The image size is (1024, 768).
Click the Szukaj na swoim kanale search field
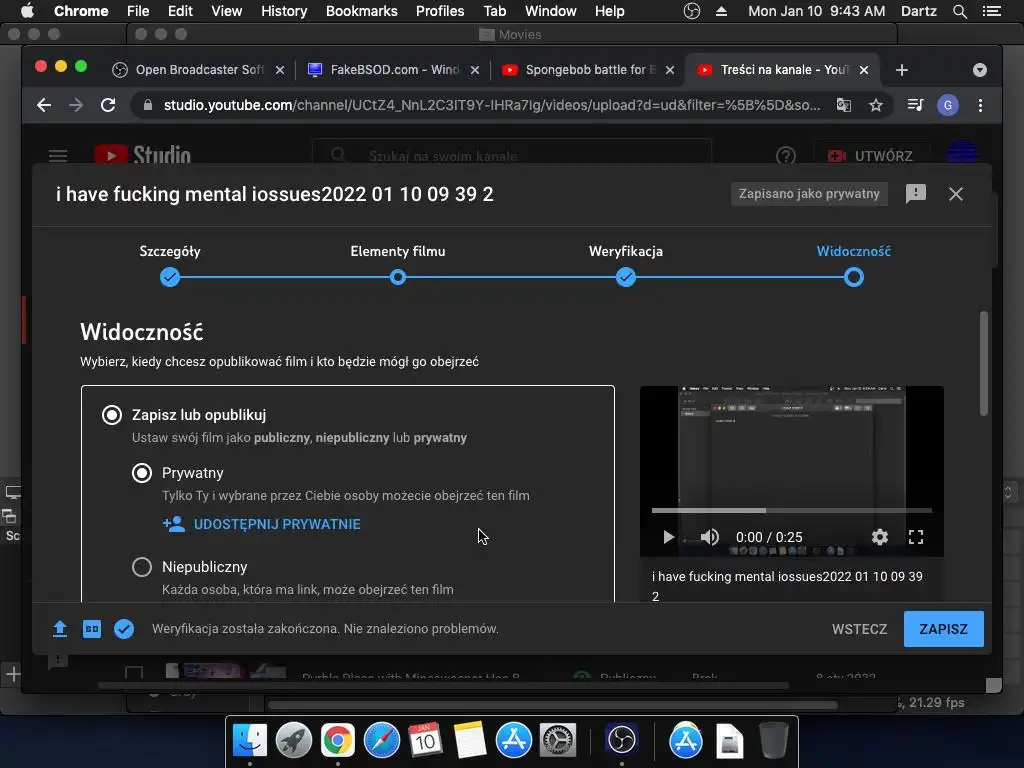511,155
